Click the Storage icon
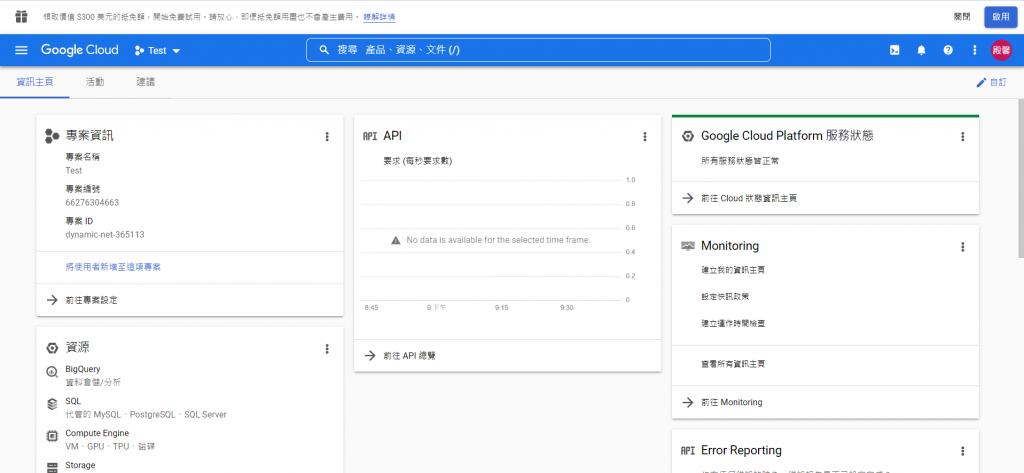 (52, 467)
